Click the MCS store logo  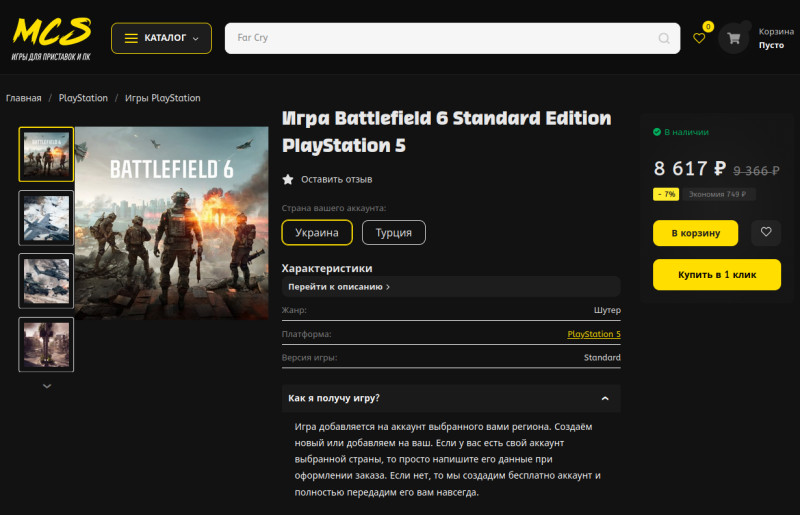(x=52, y=39)
